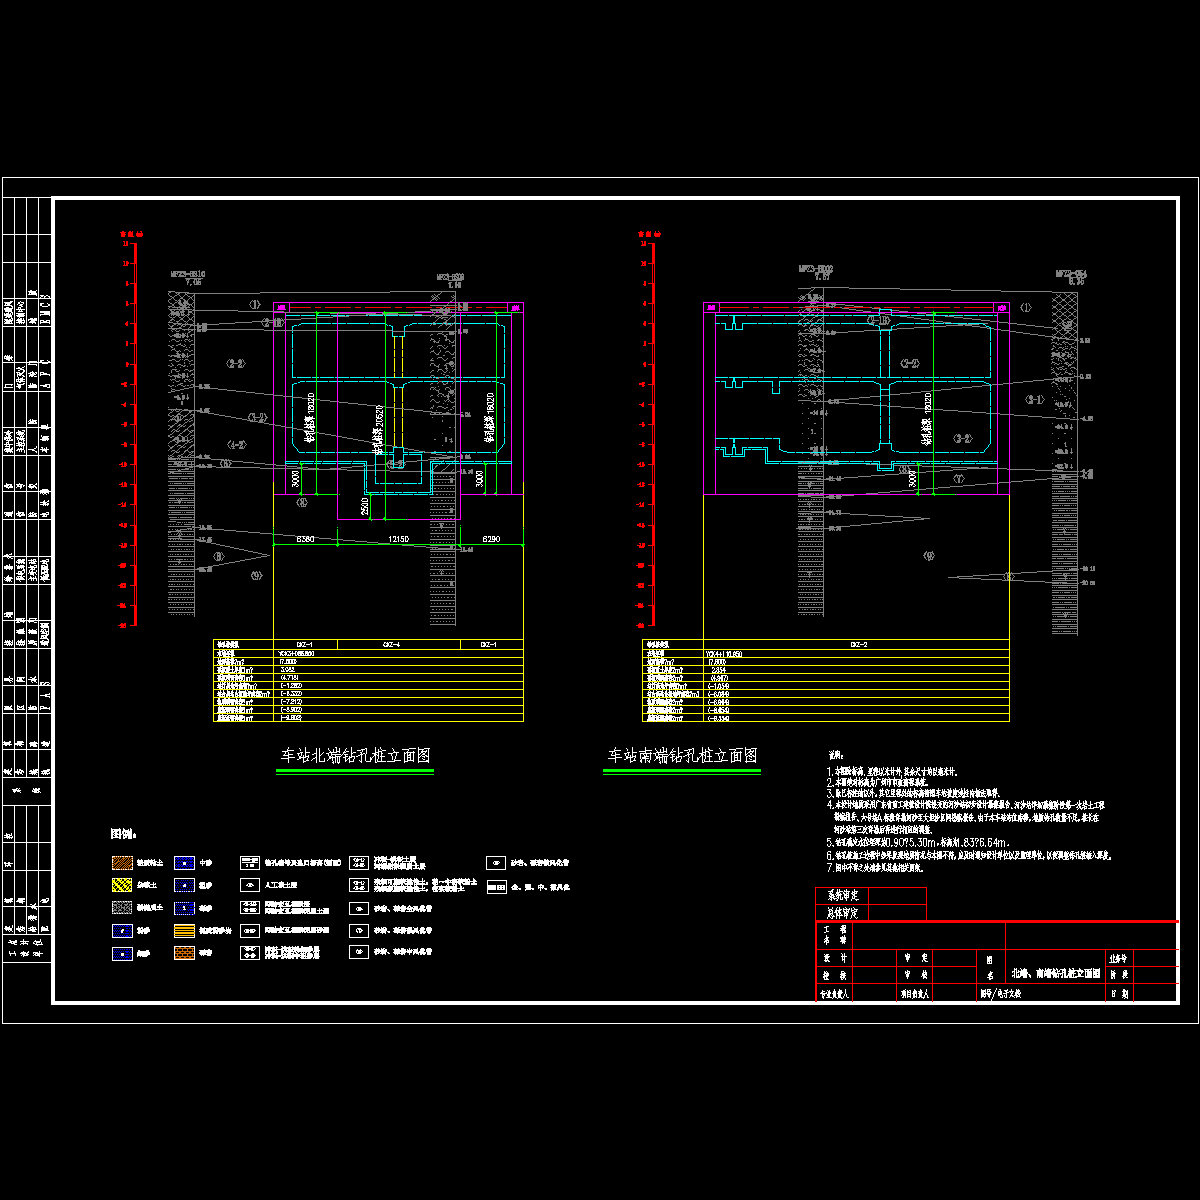Click the 说明 notes heading
Image resolution: width=1200 pixels, height=1200 pixels.
tap(836, 757)
